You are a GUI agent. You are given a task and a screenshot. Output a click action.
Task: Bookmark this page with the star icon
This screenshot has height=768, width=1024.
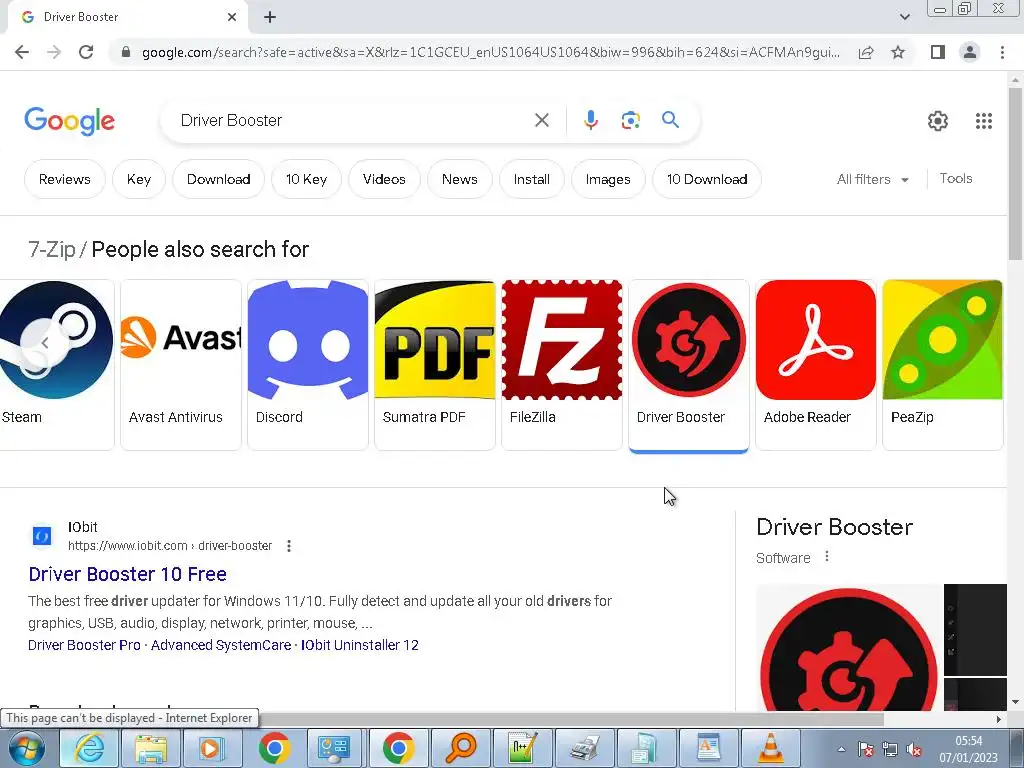[898, 52]
